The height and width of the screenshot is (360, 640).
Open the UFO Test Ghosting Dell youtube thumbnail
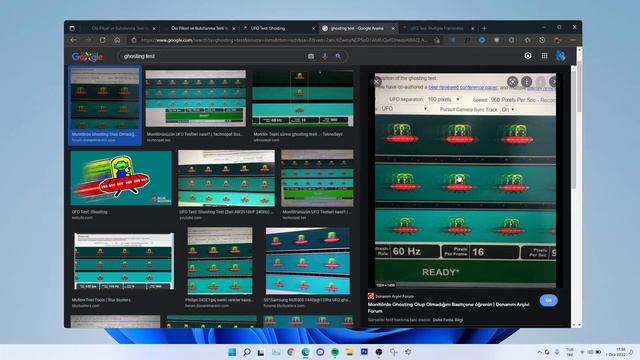click(226, 178)
